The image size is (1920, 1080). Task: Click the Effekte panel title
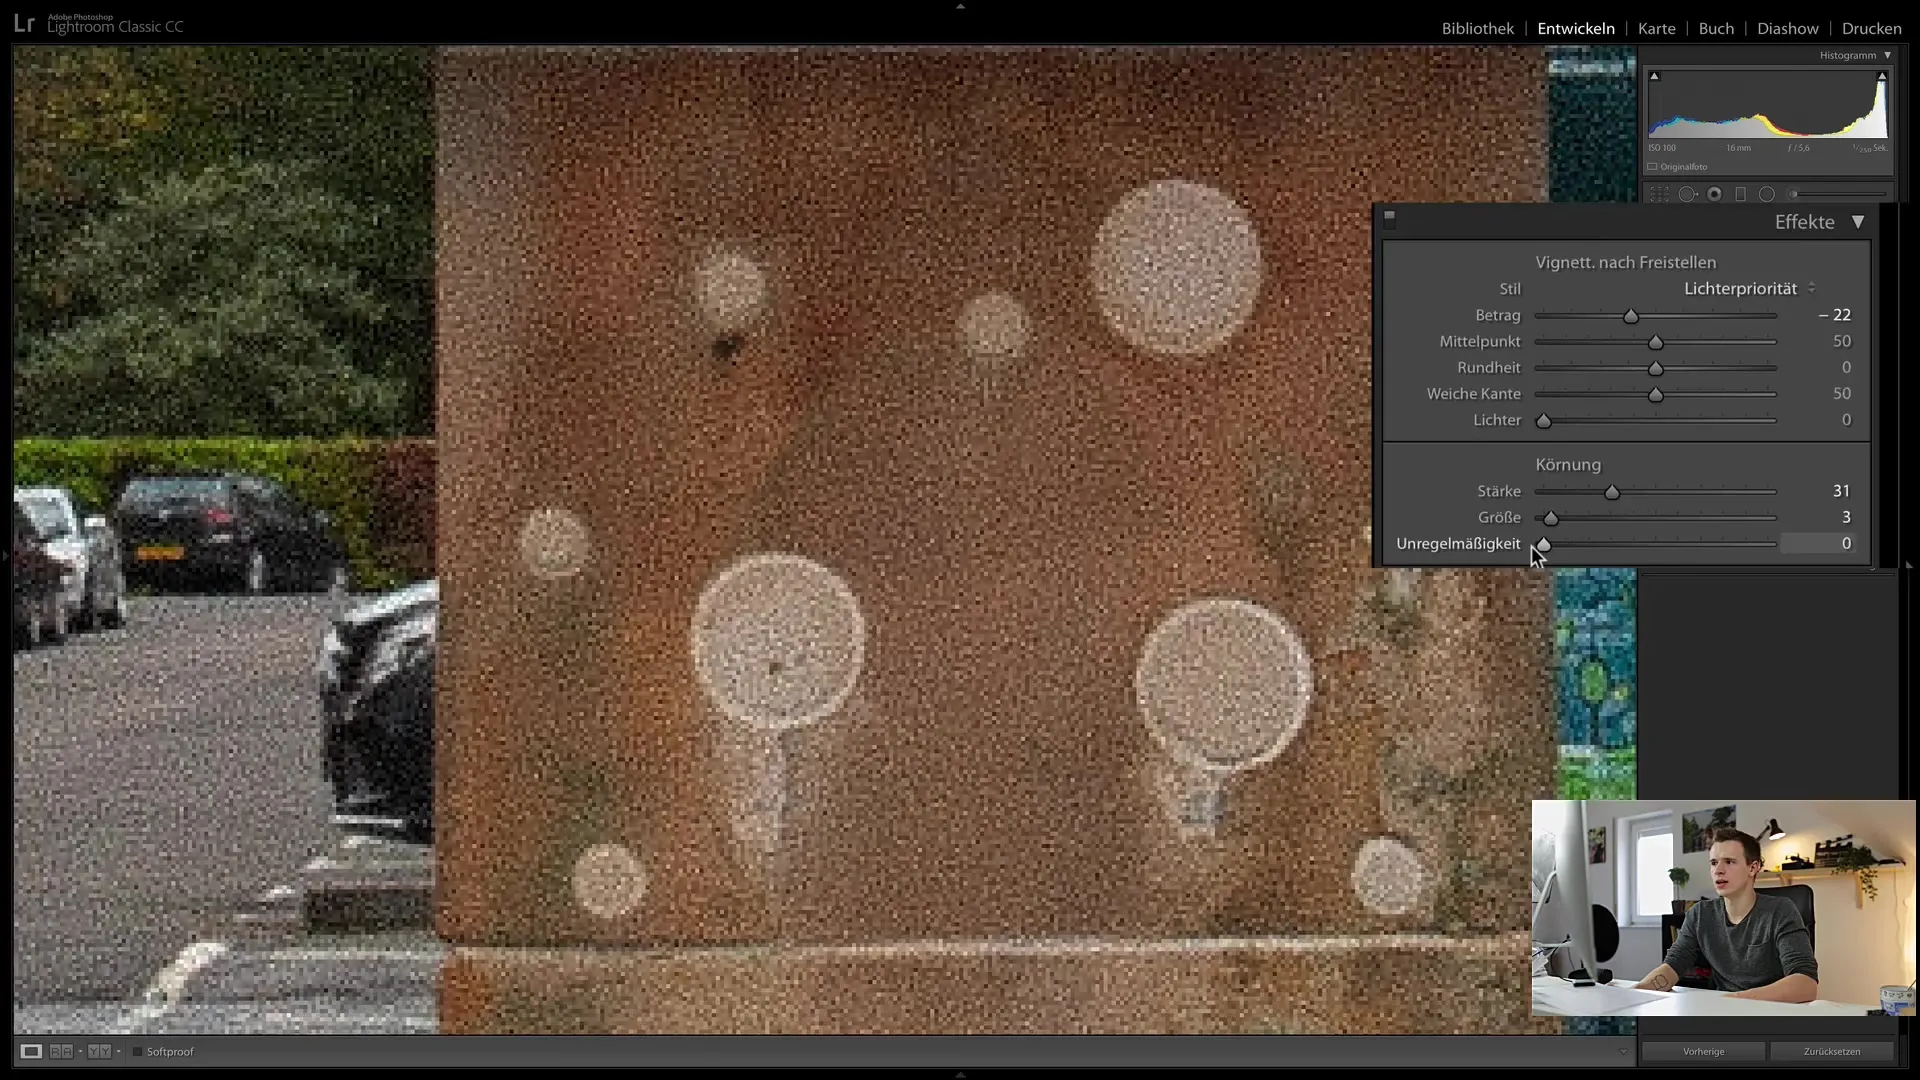(1804, 222)
